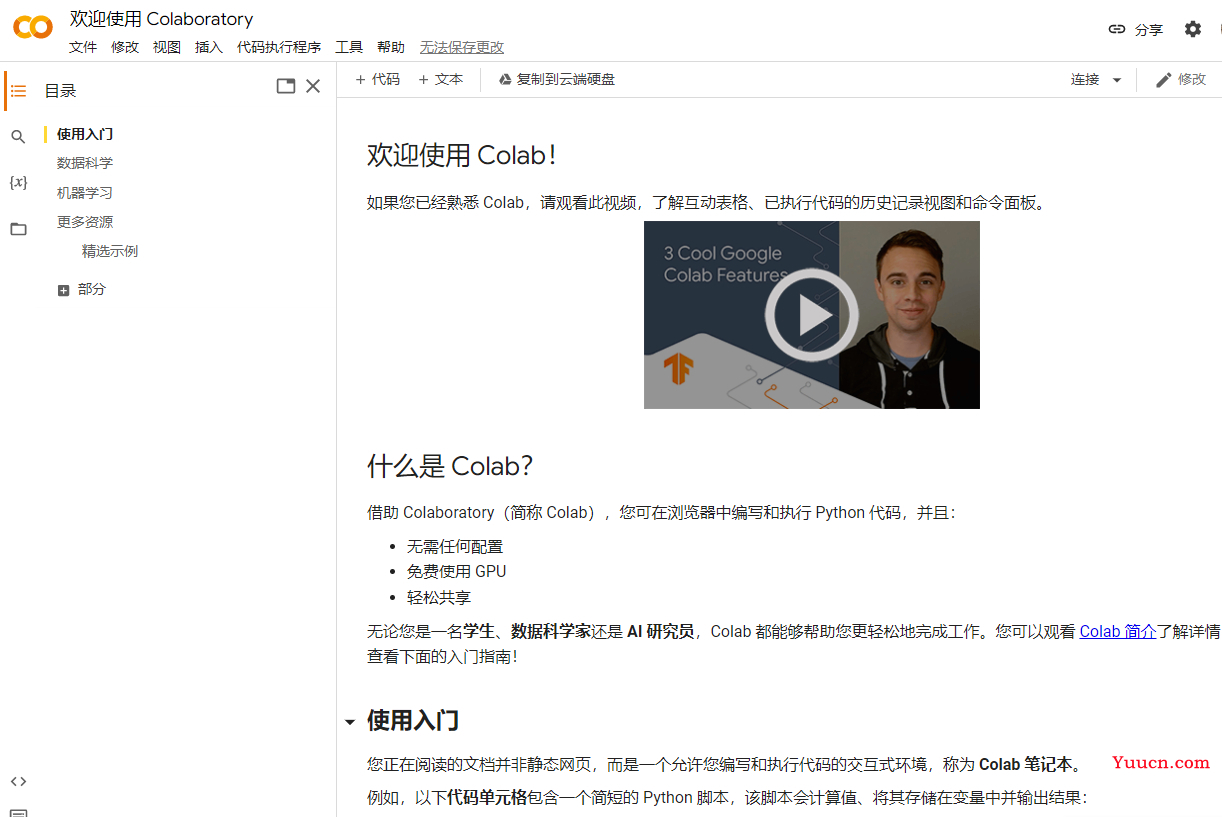Screen dimensions: 1222x817
Task: Open the variables {x} panel icon
Action: pyautogui.click(x=18, y=183)
